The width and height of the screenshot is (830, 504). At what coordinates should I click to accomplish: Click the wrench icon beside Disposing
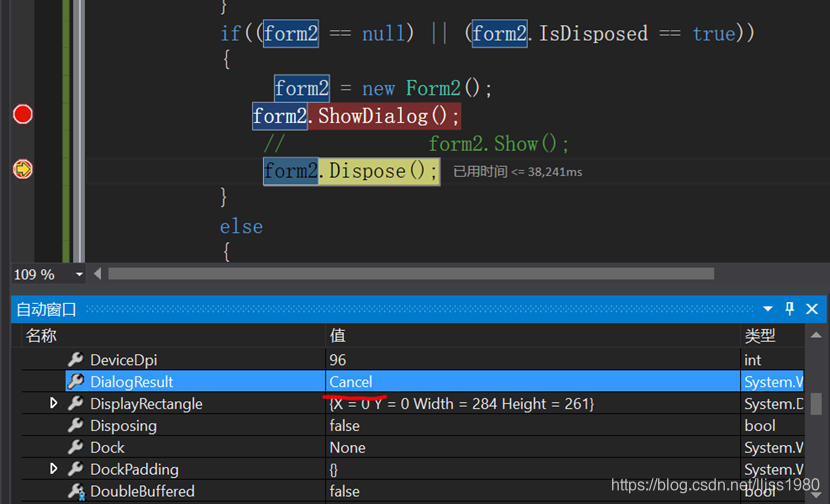click(76, 425)
